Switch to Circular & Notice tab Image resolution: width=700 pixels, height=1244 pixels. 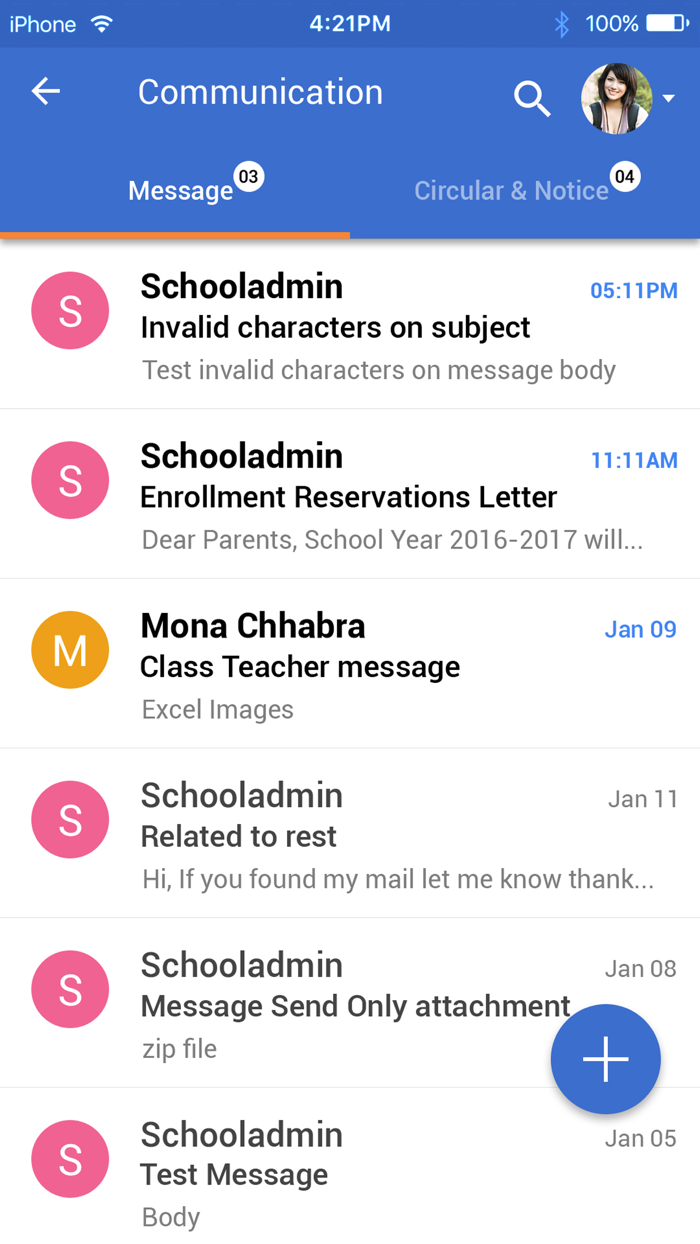(511, 191)
